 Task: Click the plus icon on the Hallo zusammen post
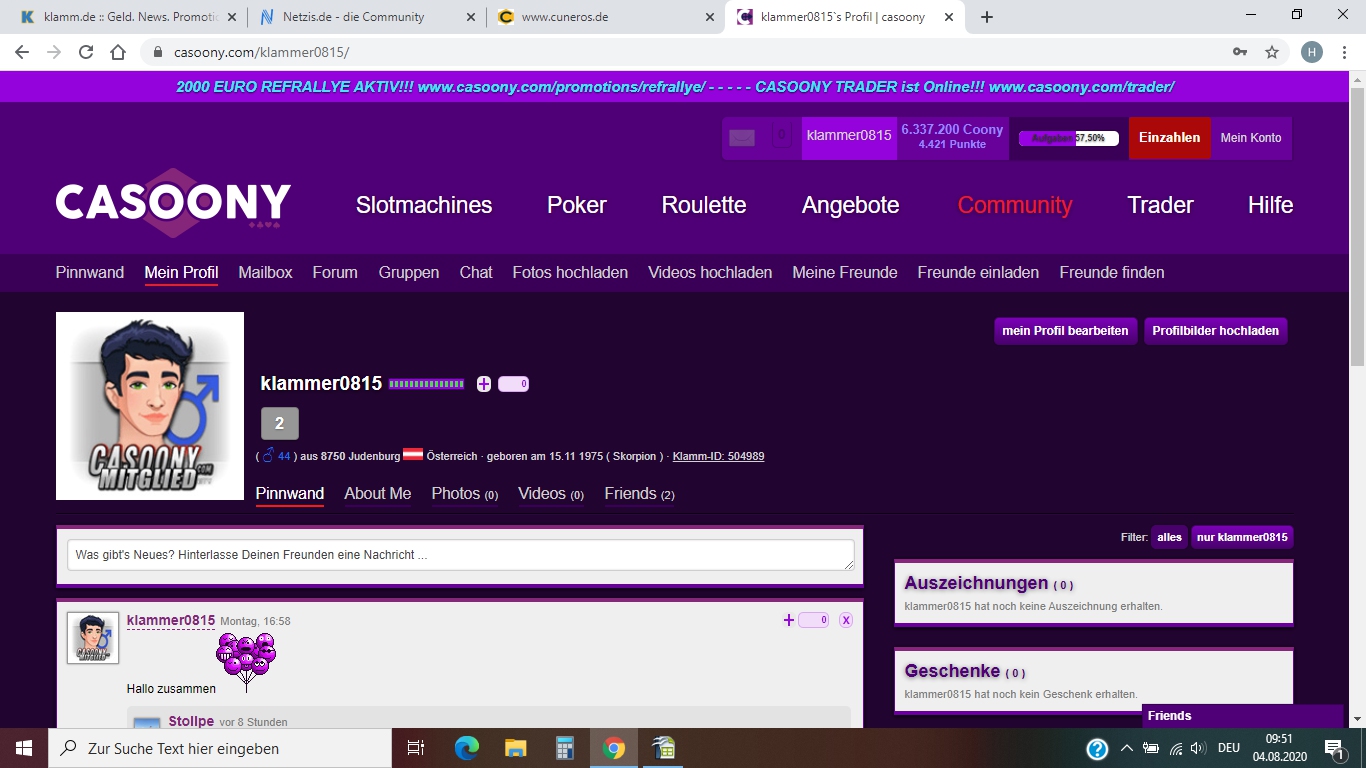[x=788, y=620]
